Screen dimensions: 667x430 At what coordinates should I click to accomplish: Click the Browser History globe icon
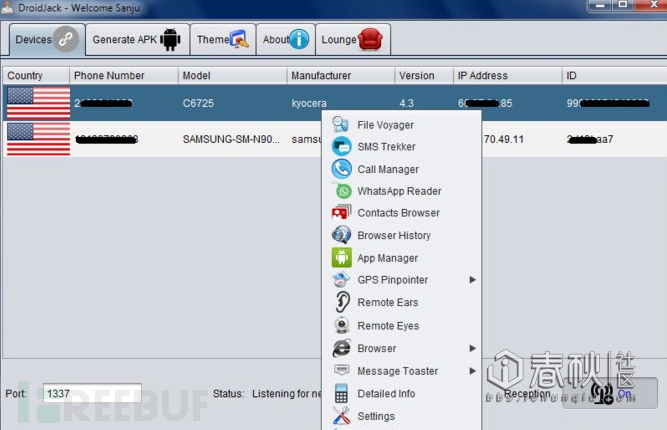click(x=341, y=235)
